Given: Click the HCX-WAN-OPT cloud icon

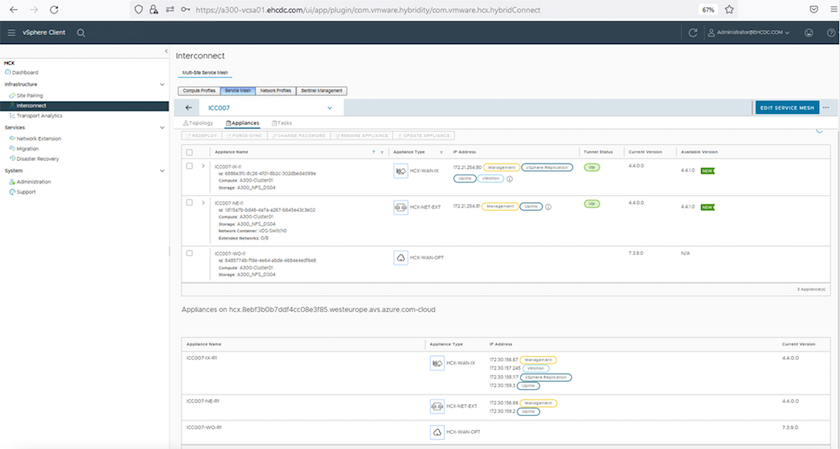Looking at the screenshot, I should (x=400, y=258).
